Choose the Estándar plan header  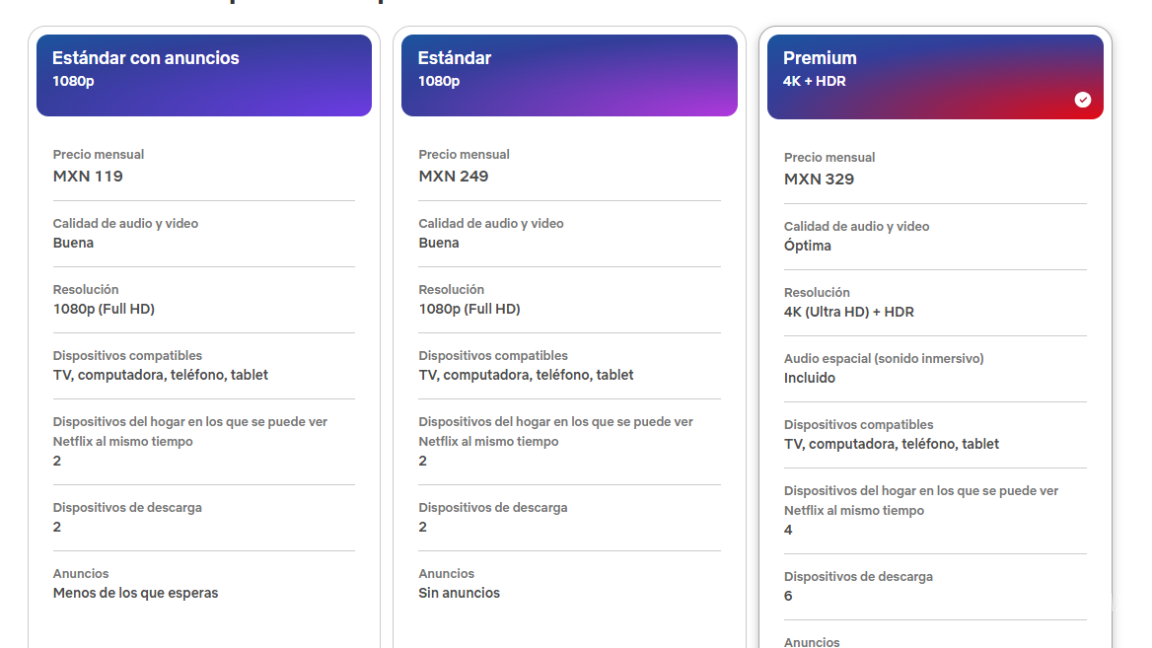(569, 75)
